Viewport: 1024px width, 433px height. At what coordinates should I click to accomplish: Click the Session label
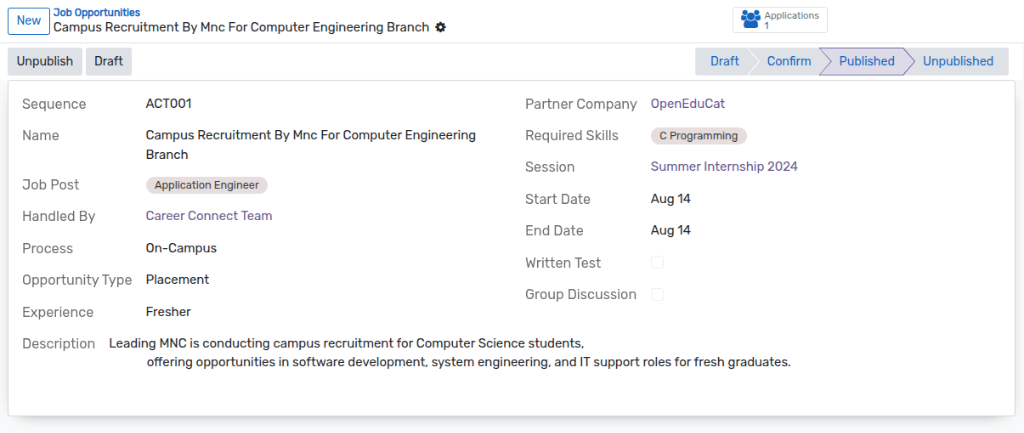coord(550,167)
